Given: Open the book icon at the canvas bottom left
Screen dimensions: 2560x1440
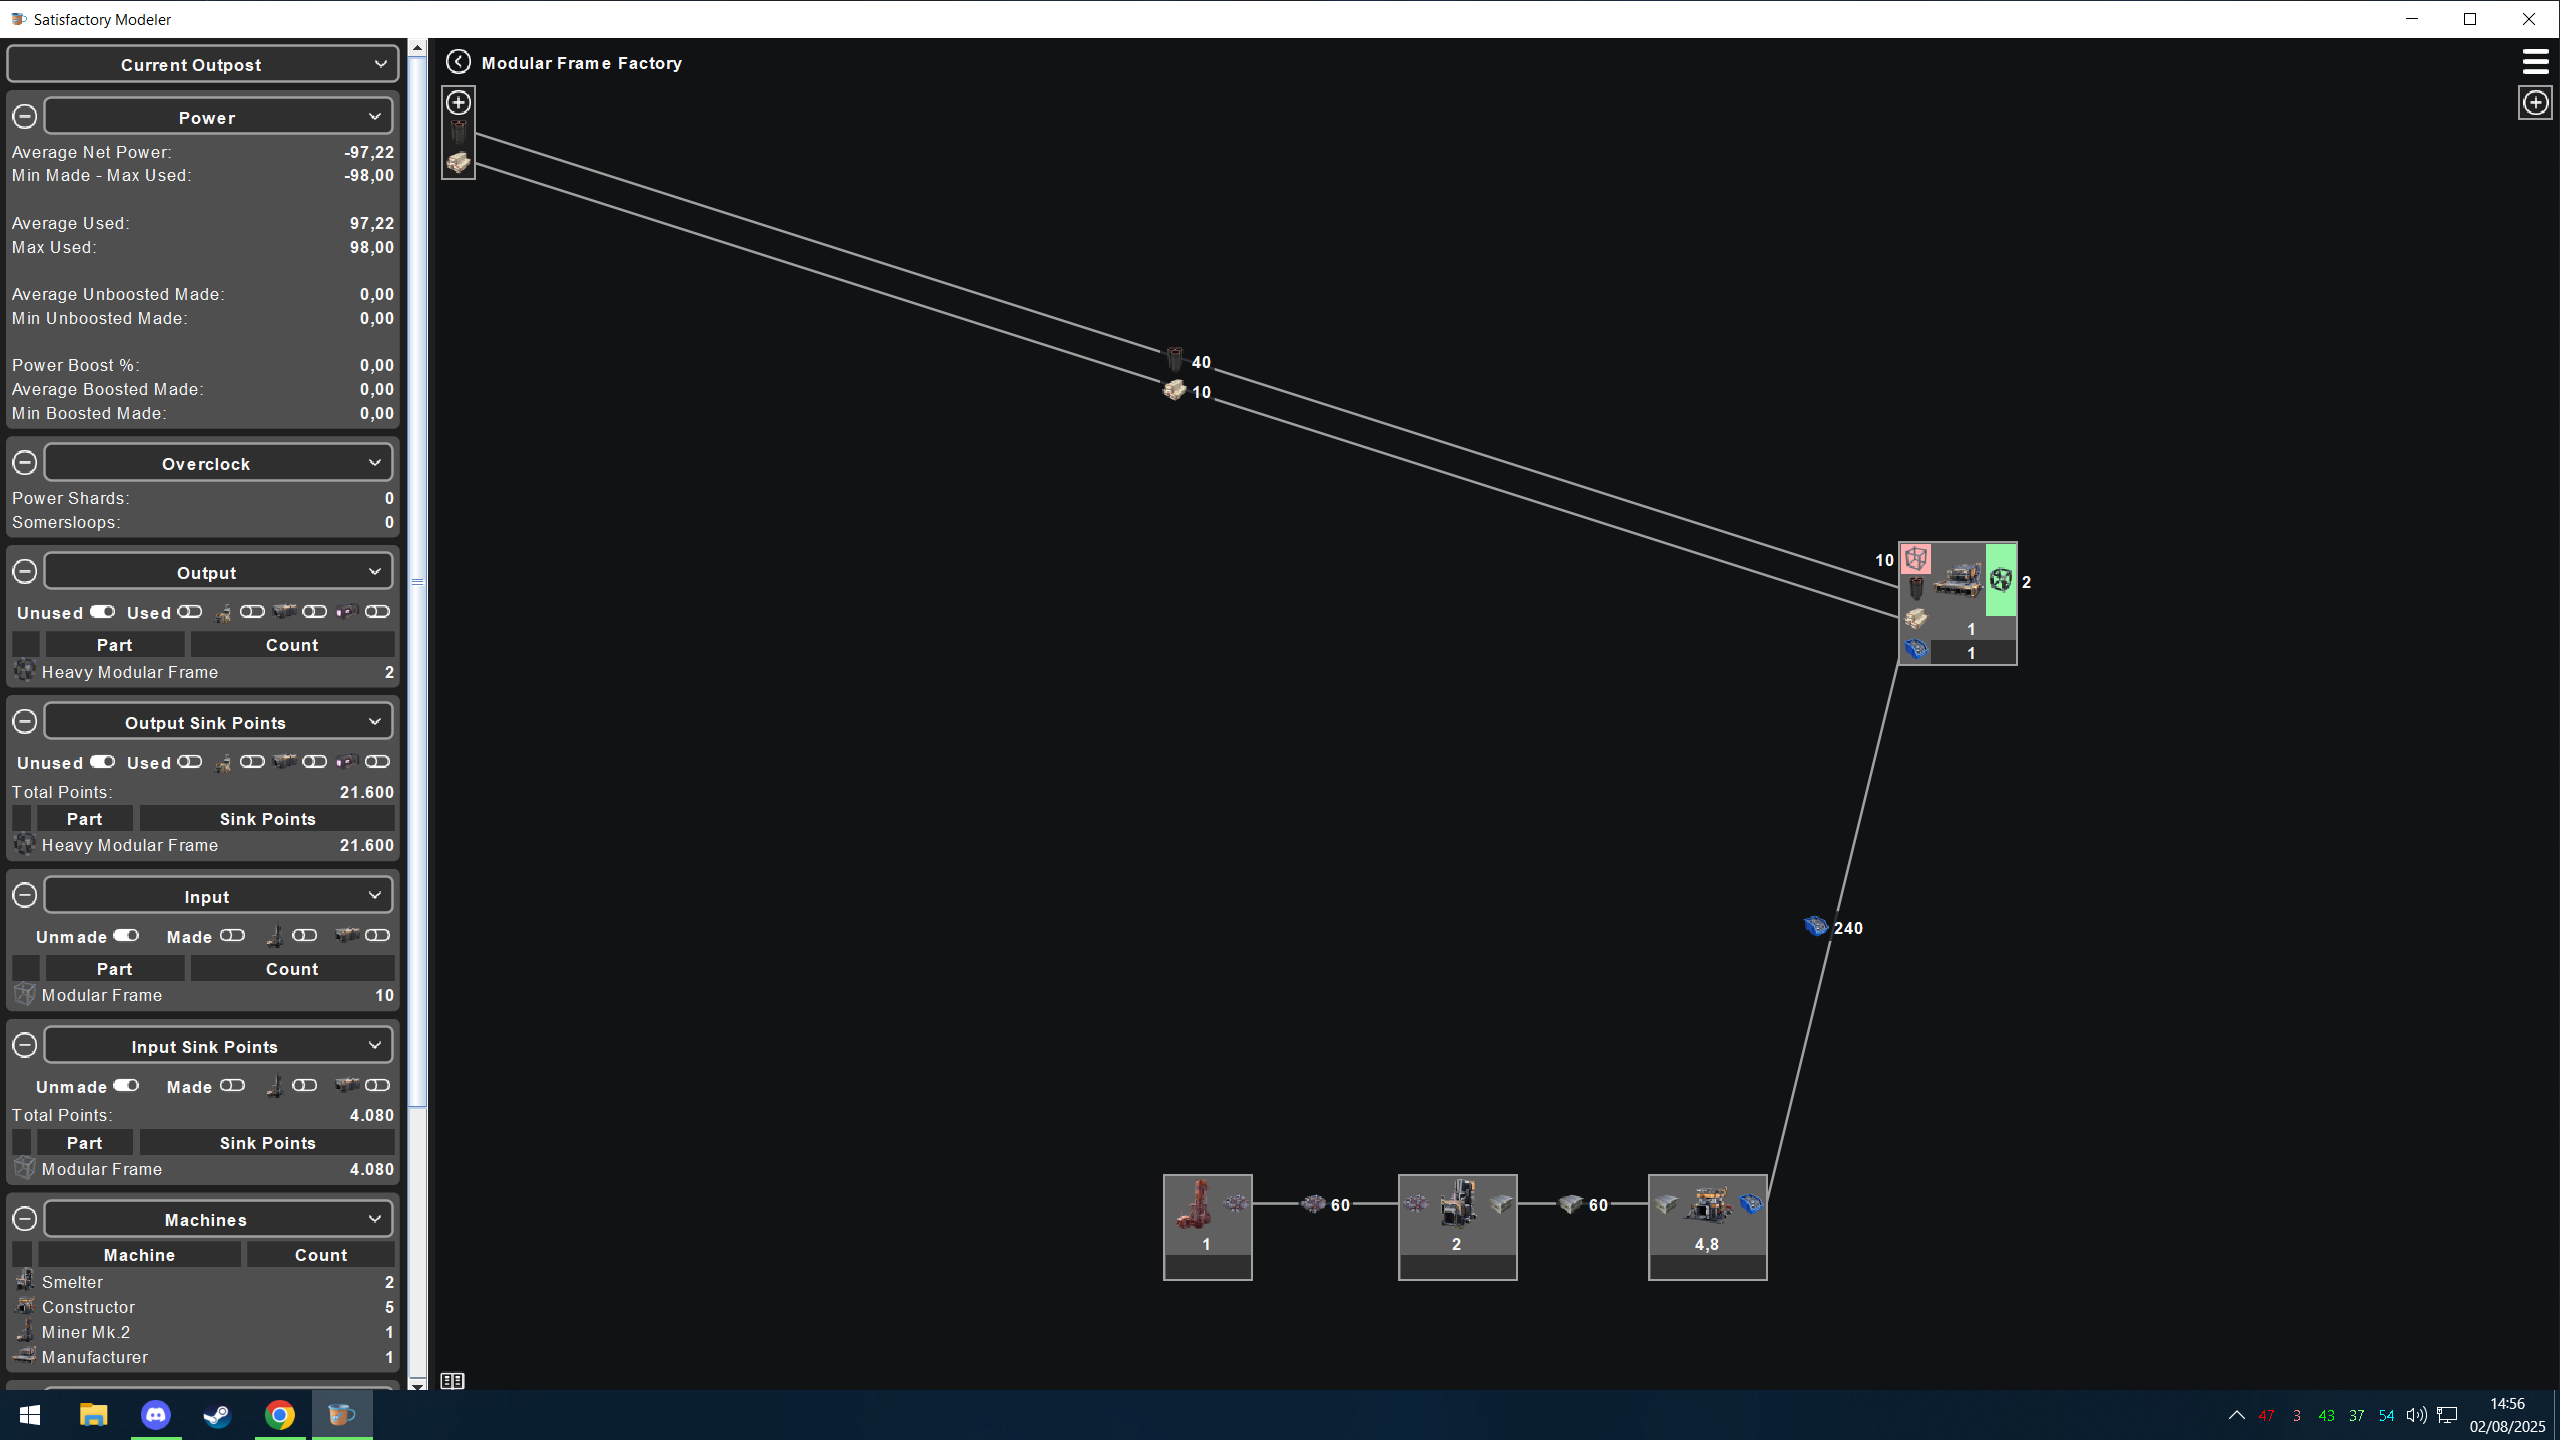Looking at the screenshot, I should coord(452,1381).
